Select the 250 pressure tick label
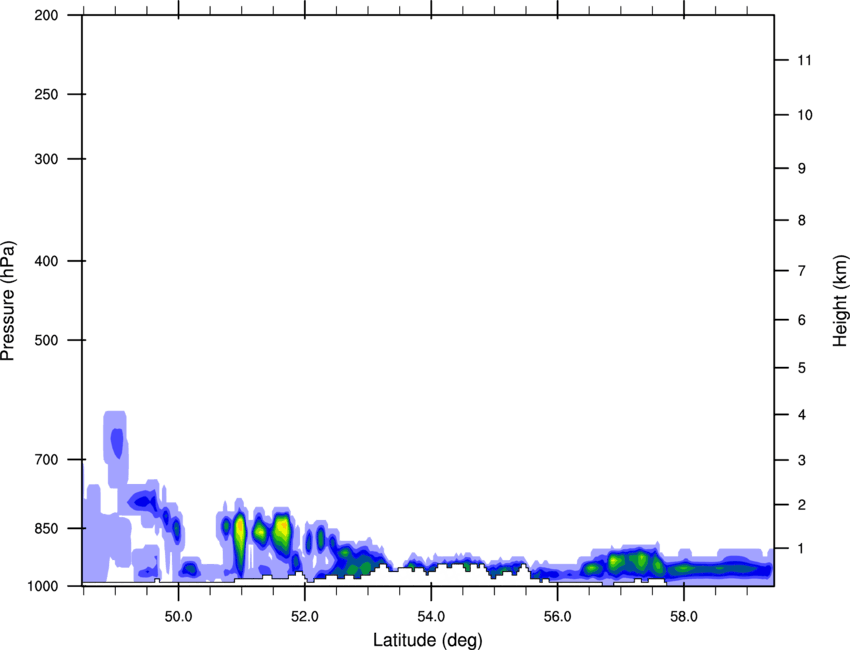The height and width of the screenshot is (650, 850). tap(46, 94)
